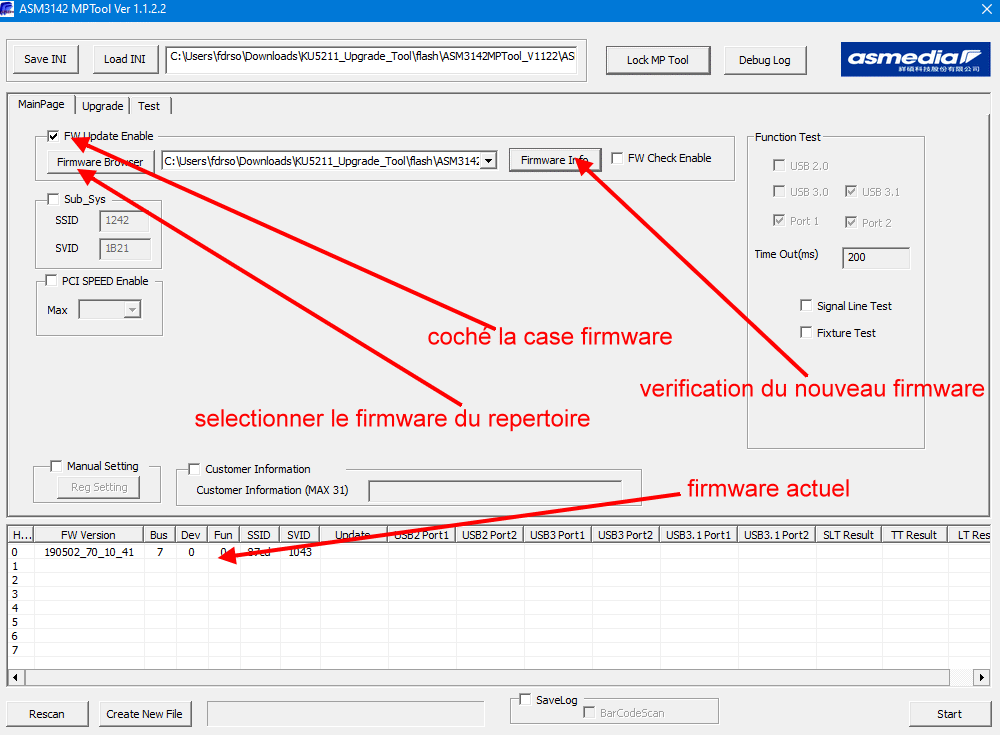Click the Dev column header
The height and width of the screenshot is (735, 1000).
click(191, 535)
